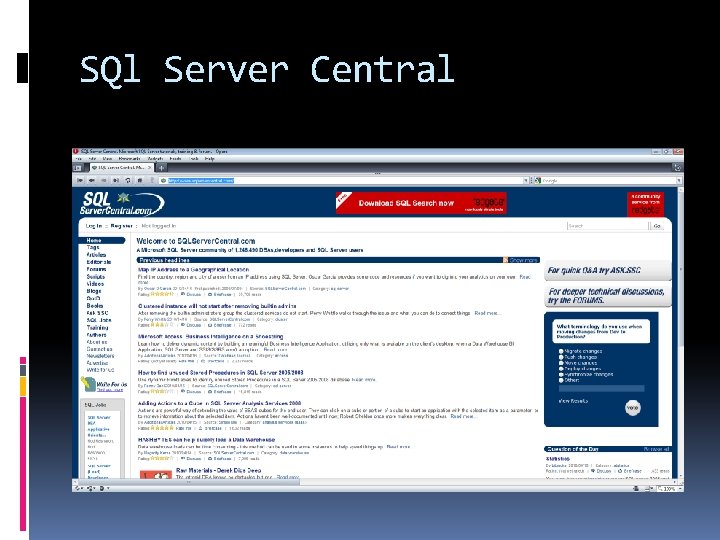Open a new tab with plus button
Screen dimensions: 720x540
162,168
